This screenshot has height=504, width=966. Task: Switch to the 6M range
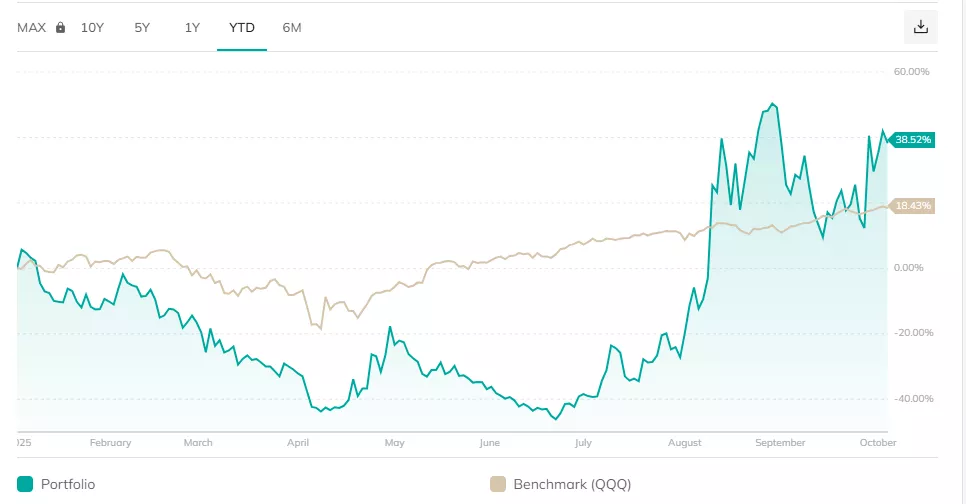(292, 28)
